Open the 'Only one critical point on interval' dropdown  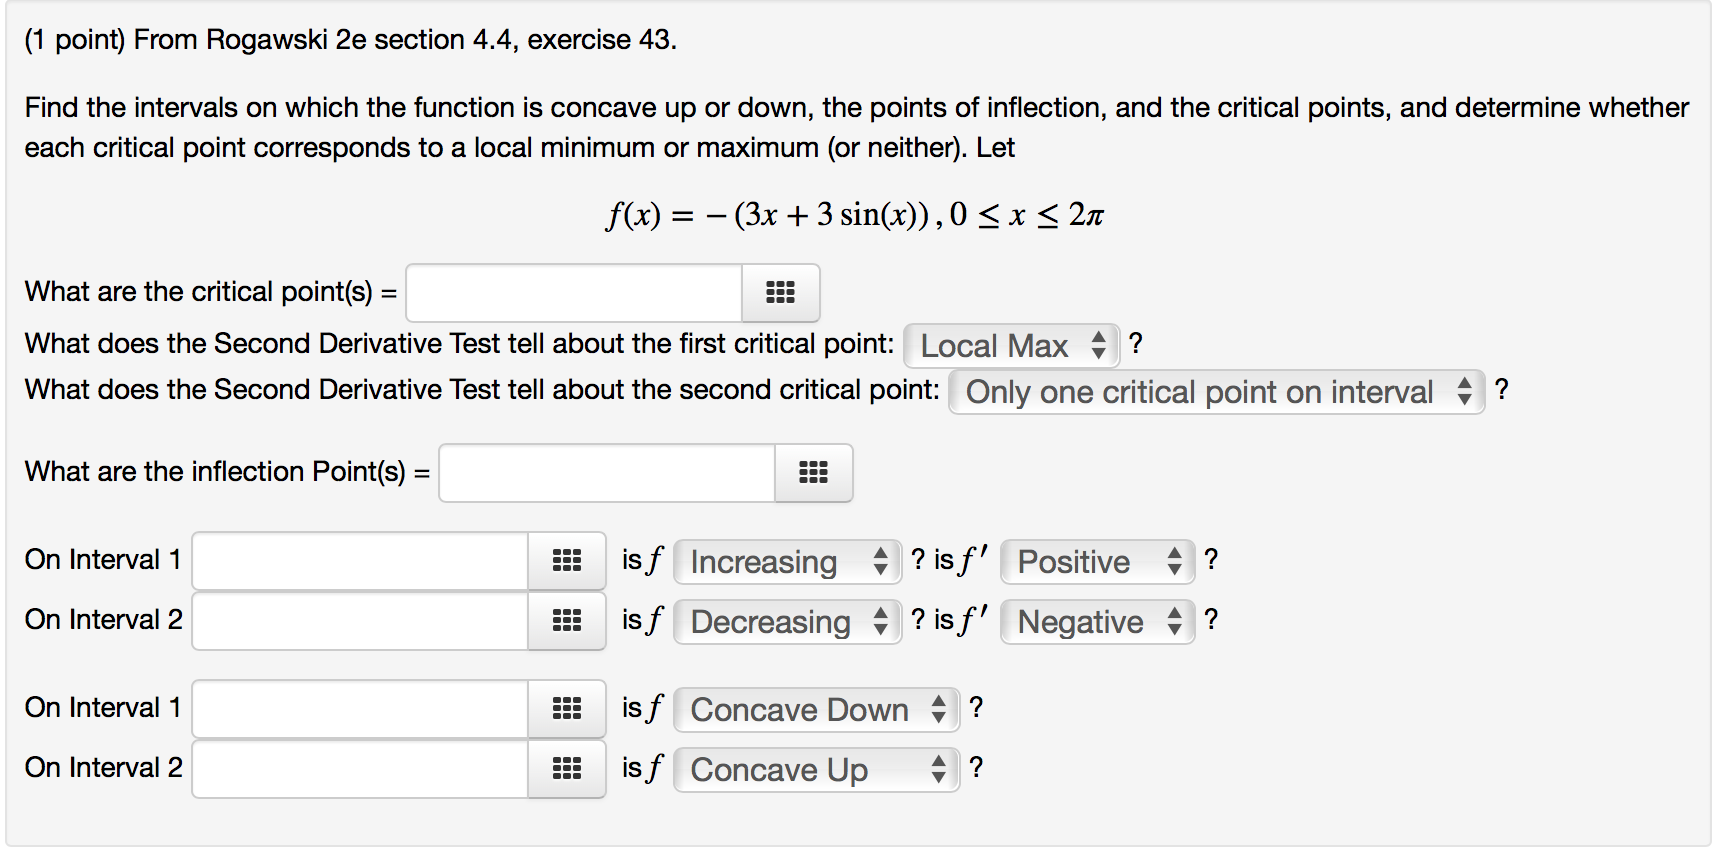(1200, 392)
